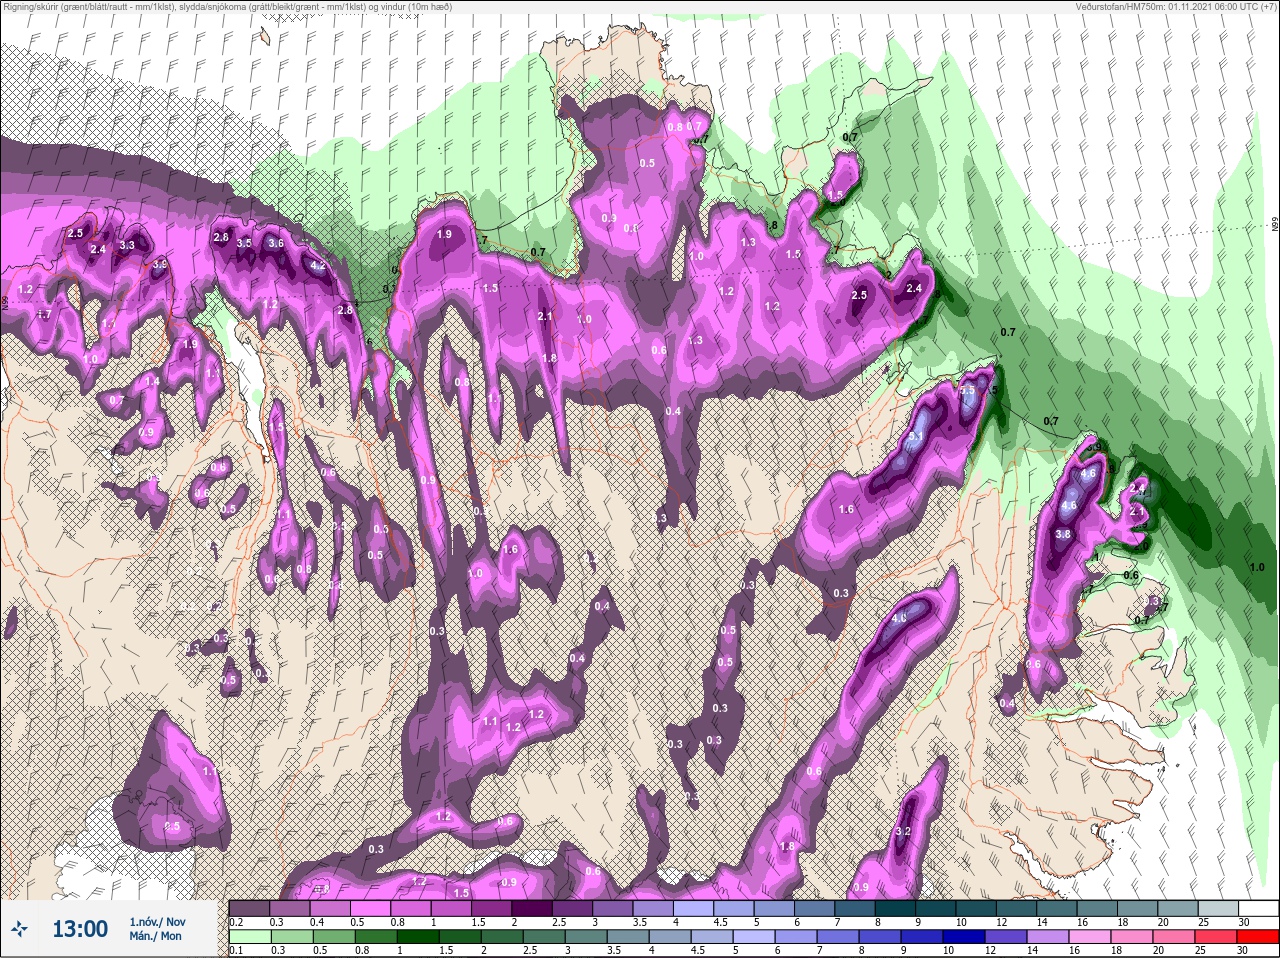Click the 4.2 precipitation value on the map
Screen dimensions: 1280x958
[x=318, y=266]
